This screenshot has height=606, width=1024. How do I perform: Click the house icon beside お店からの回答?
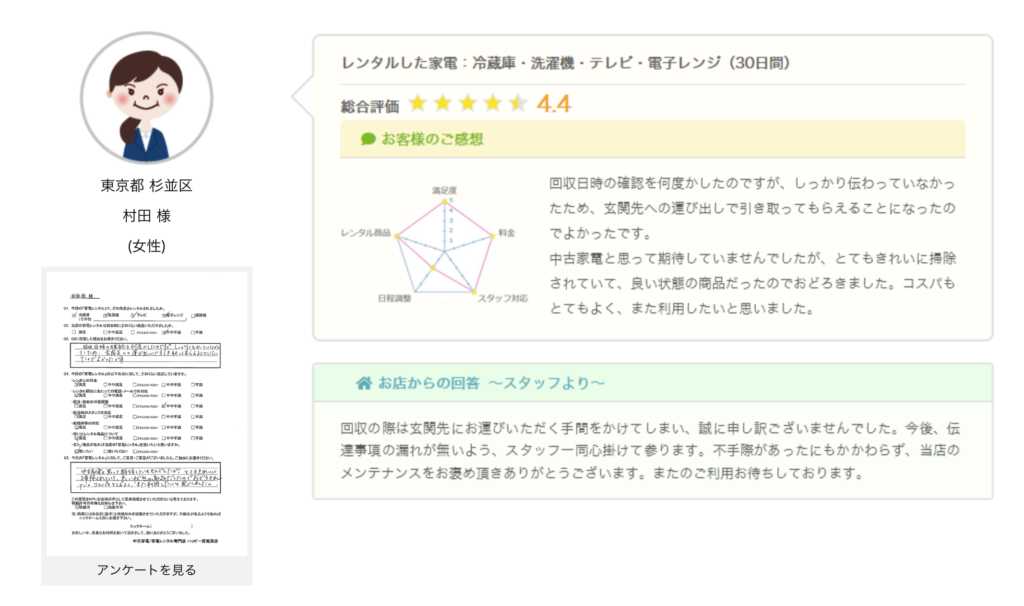click(364, 383)
